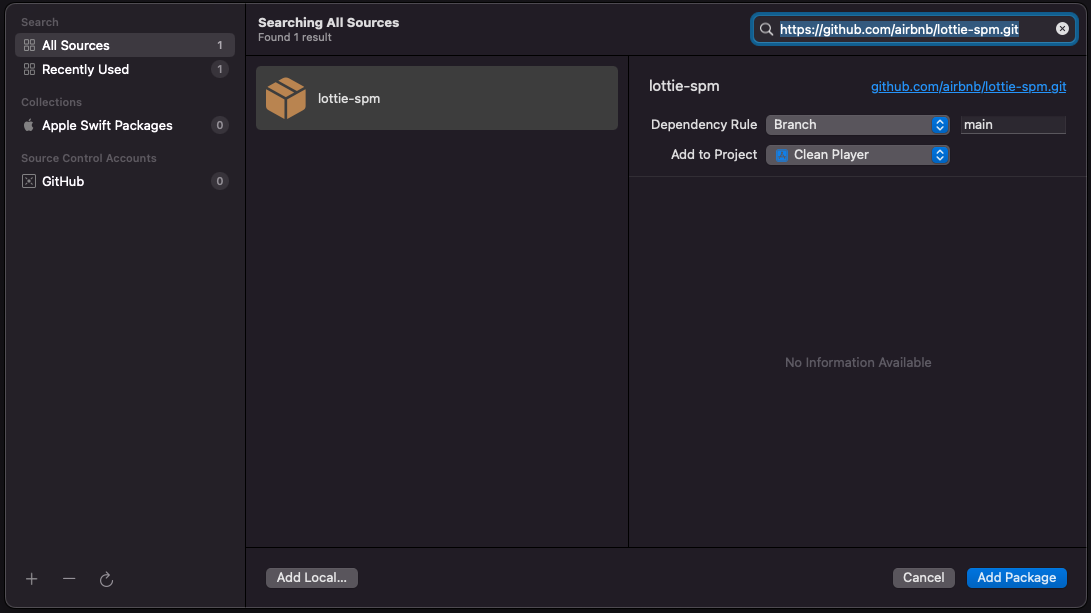Click the Add Package button
Viewport: 1091px width, 613px height.
[x=1017, y=578]
